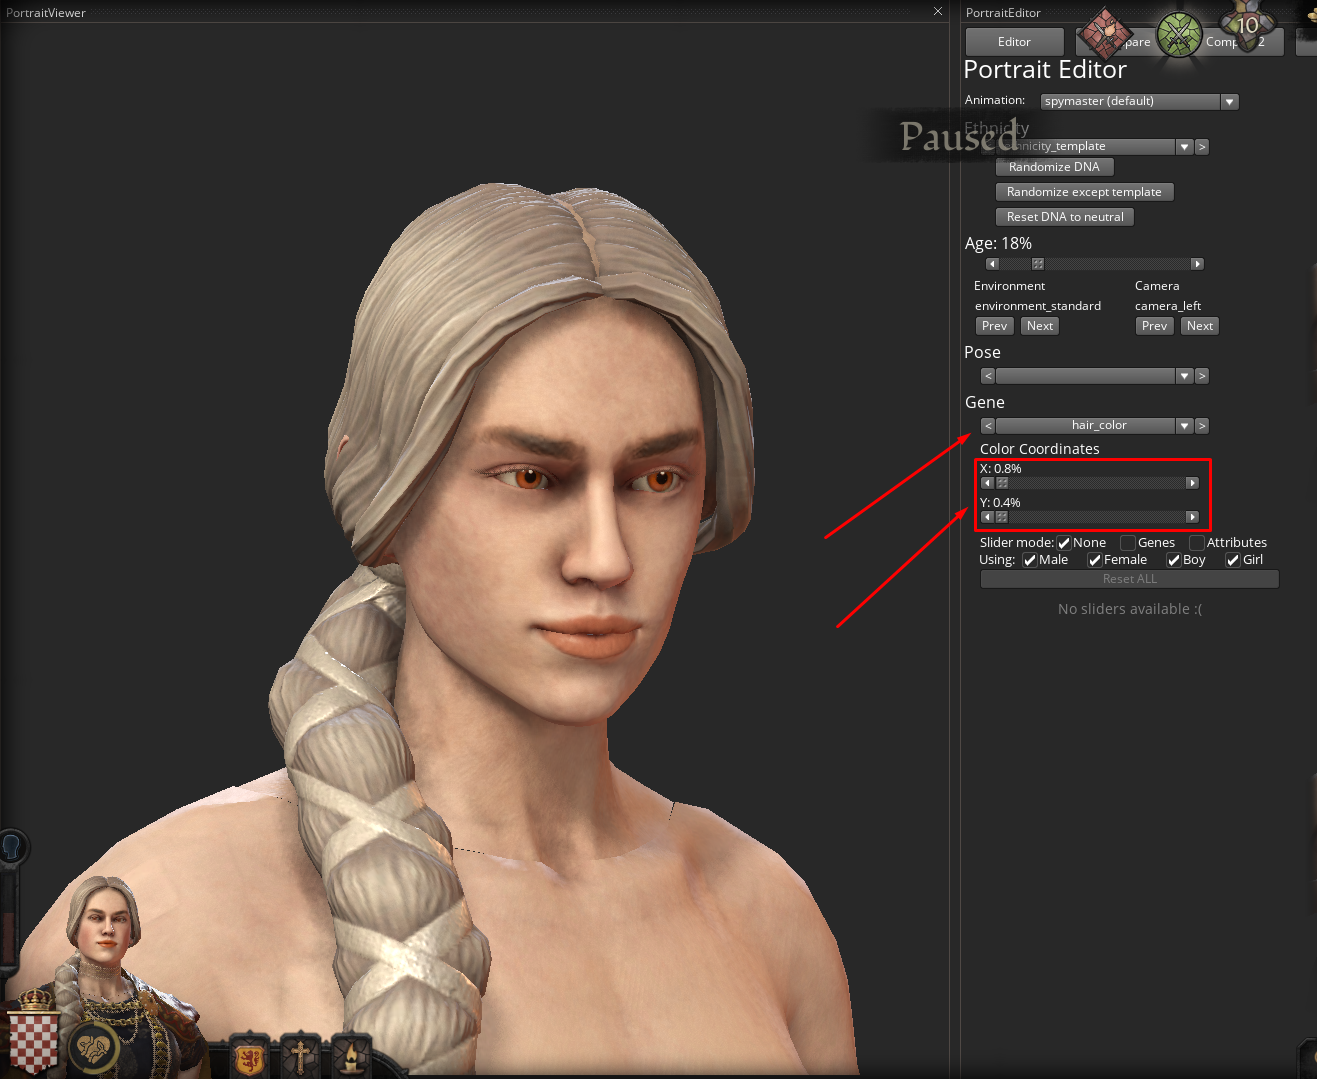Decrease Y color coordinate with left arrow
Screen dimensions: 1317x1079
pos(988,517)
